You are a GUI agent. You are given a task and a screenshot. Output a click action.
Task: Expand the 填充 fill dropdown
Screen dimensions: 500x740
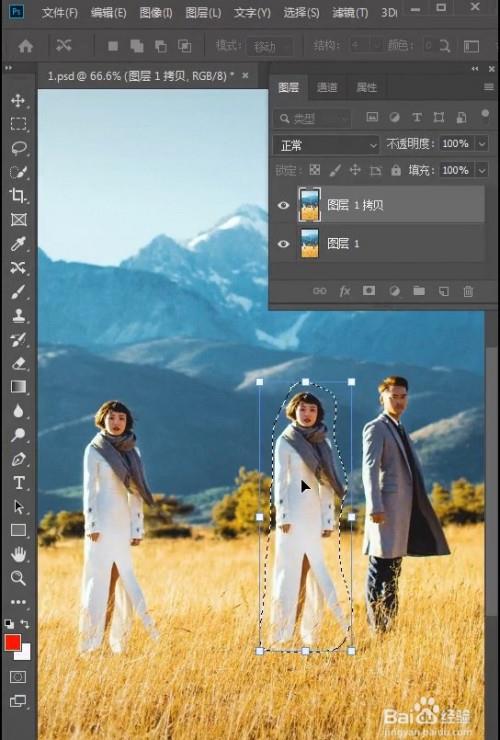click(x=482, y=170)
